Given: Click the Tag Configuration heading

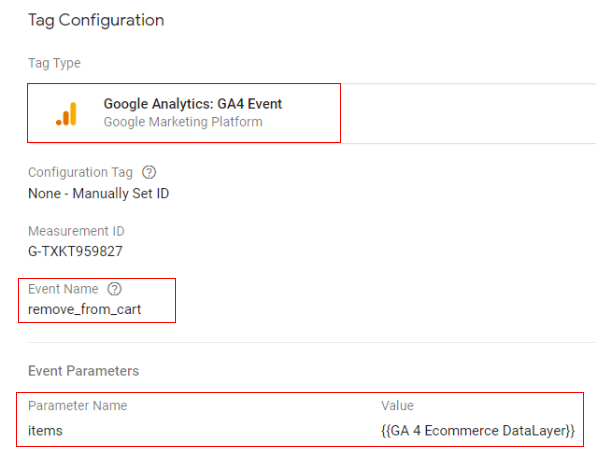Looking at the screenshot, I should coord(96,20).
